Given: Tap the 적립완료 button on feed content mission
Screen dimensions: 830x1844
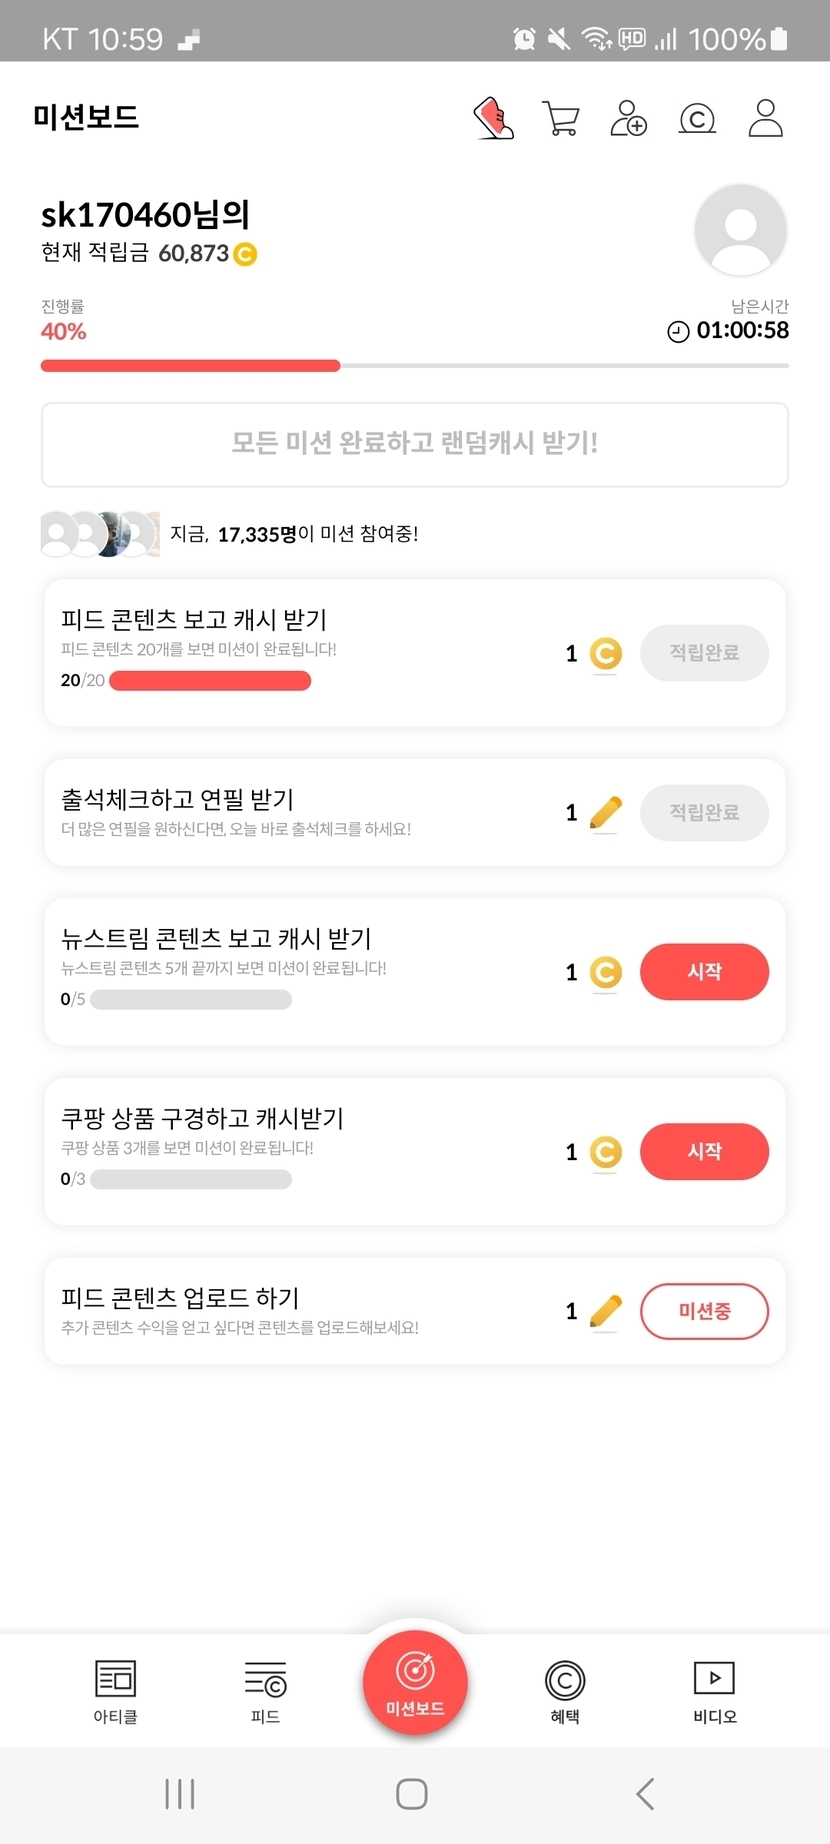Looking at the screenshot, I should pos(704,653).
